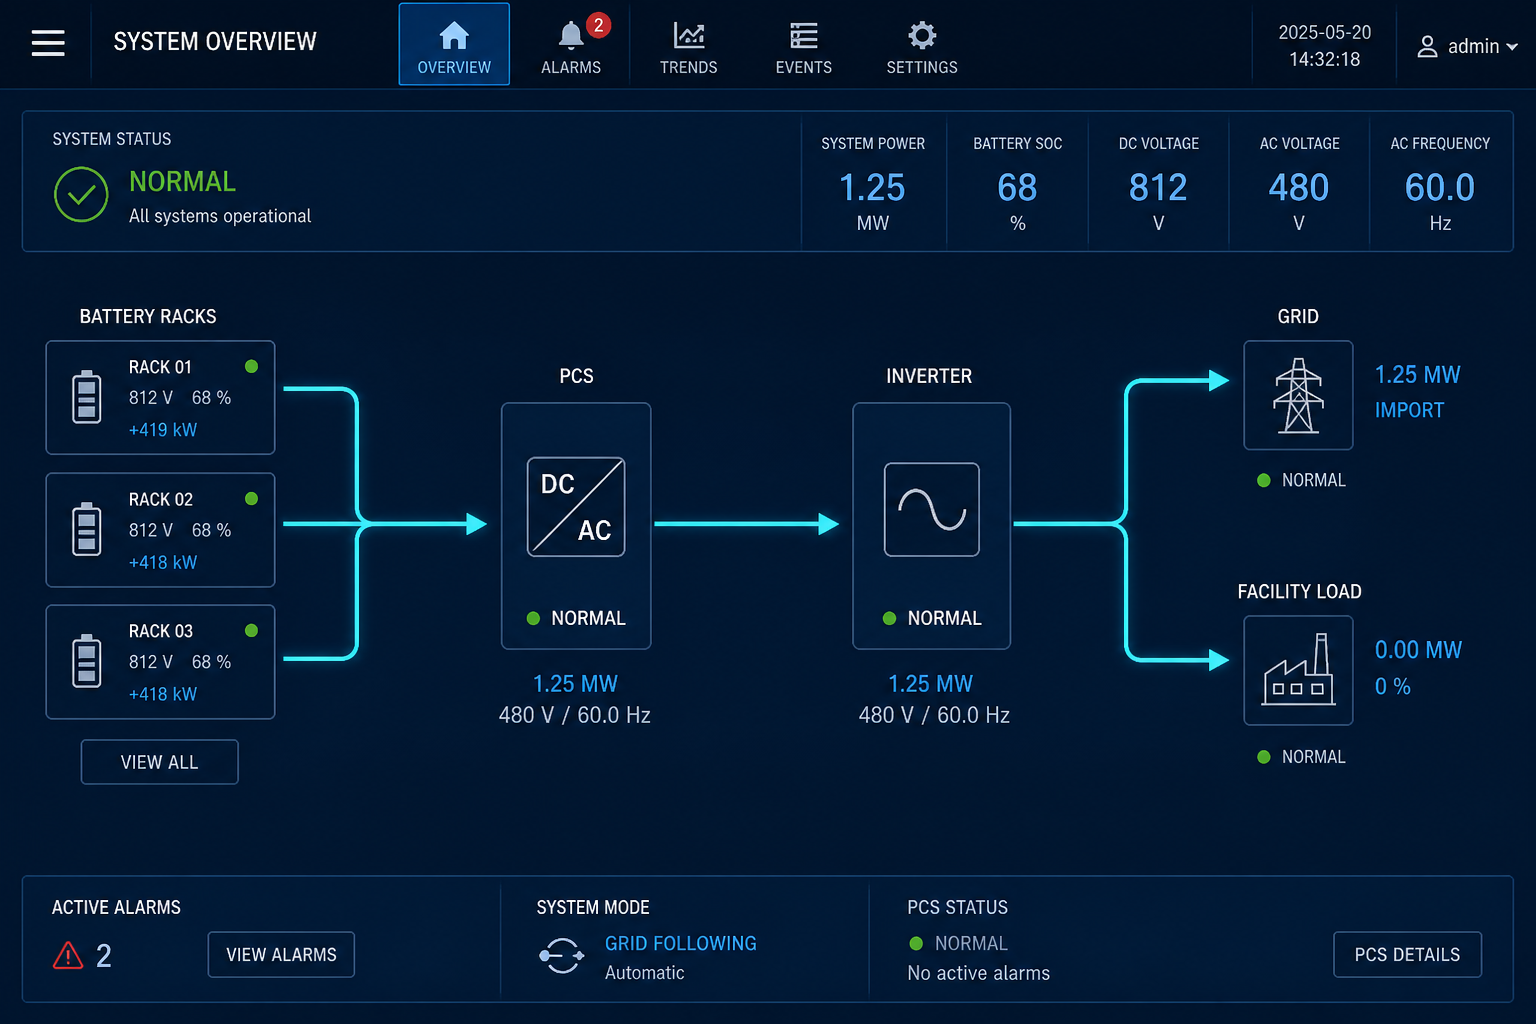Viewport: 1536px width, 1024px height.
Task: Switch to the Overview tab
Action: click(454, 44)
